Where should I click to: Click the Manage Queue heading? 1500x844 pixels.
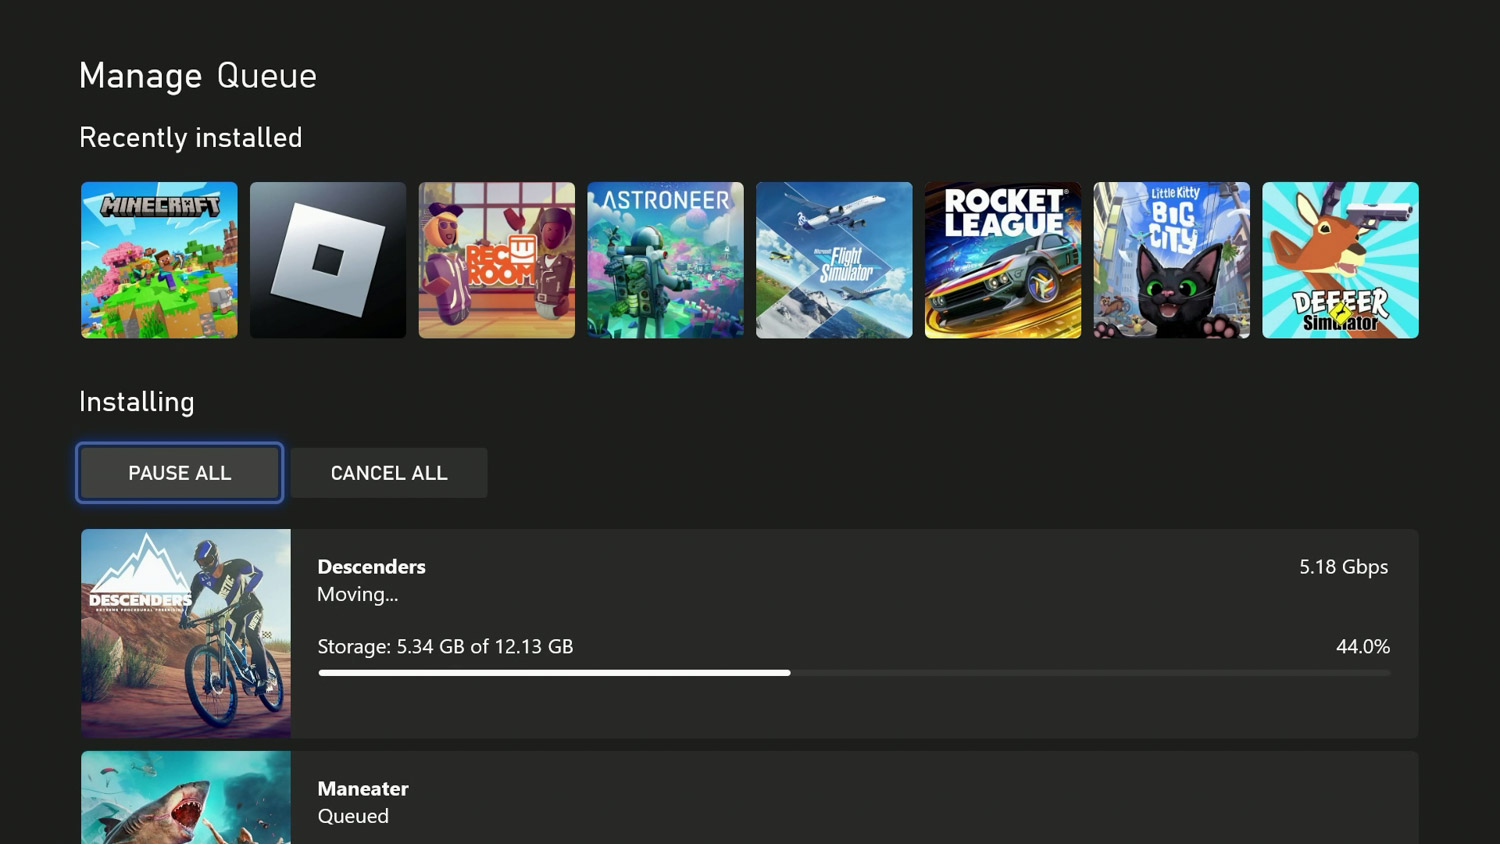pos(198,76)
